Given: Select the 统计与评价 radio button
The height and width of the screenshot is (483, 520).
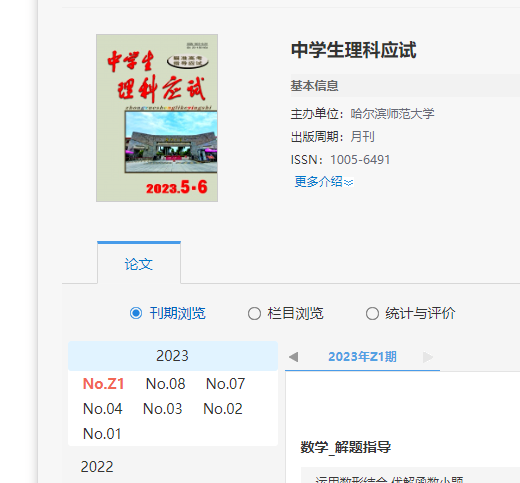Looking at the screenshot, I should coord(372,313).
